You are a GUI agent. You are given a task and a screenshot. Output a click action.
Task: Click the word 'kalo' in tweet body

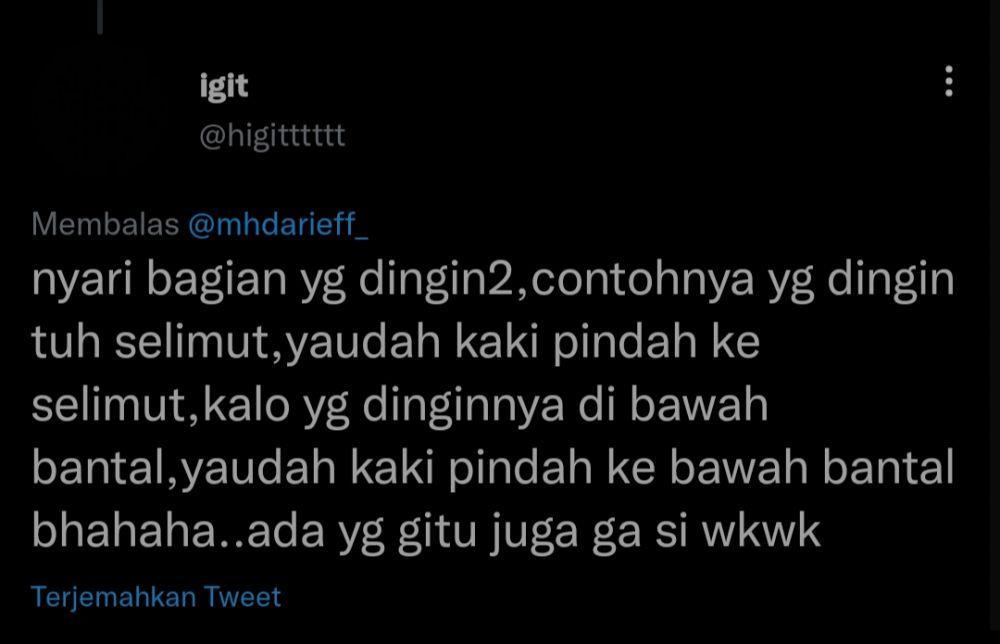point(246,405)
